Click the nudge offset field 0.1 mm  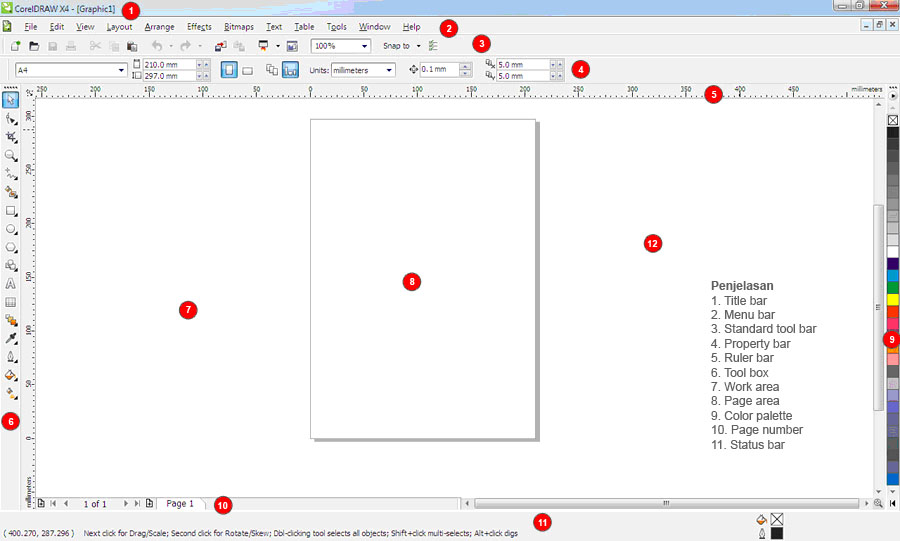coord(440,69)
